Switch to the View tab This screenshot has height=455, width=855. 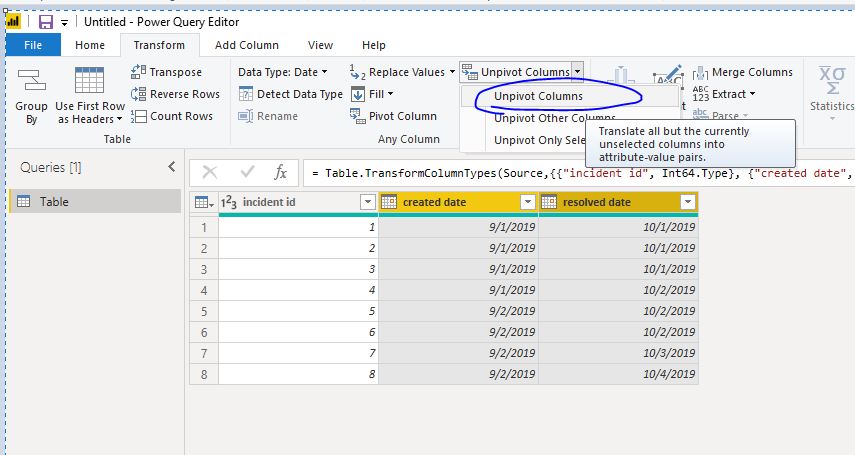tap(320, 45)
